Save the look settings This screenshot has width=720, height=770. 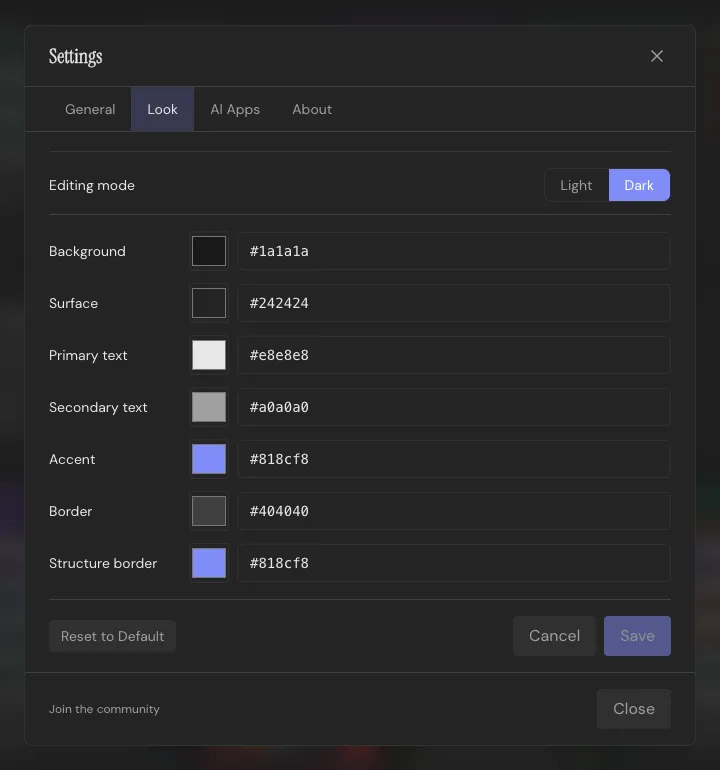(x=637, y=636)
